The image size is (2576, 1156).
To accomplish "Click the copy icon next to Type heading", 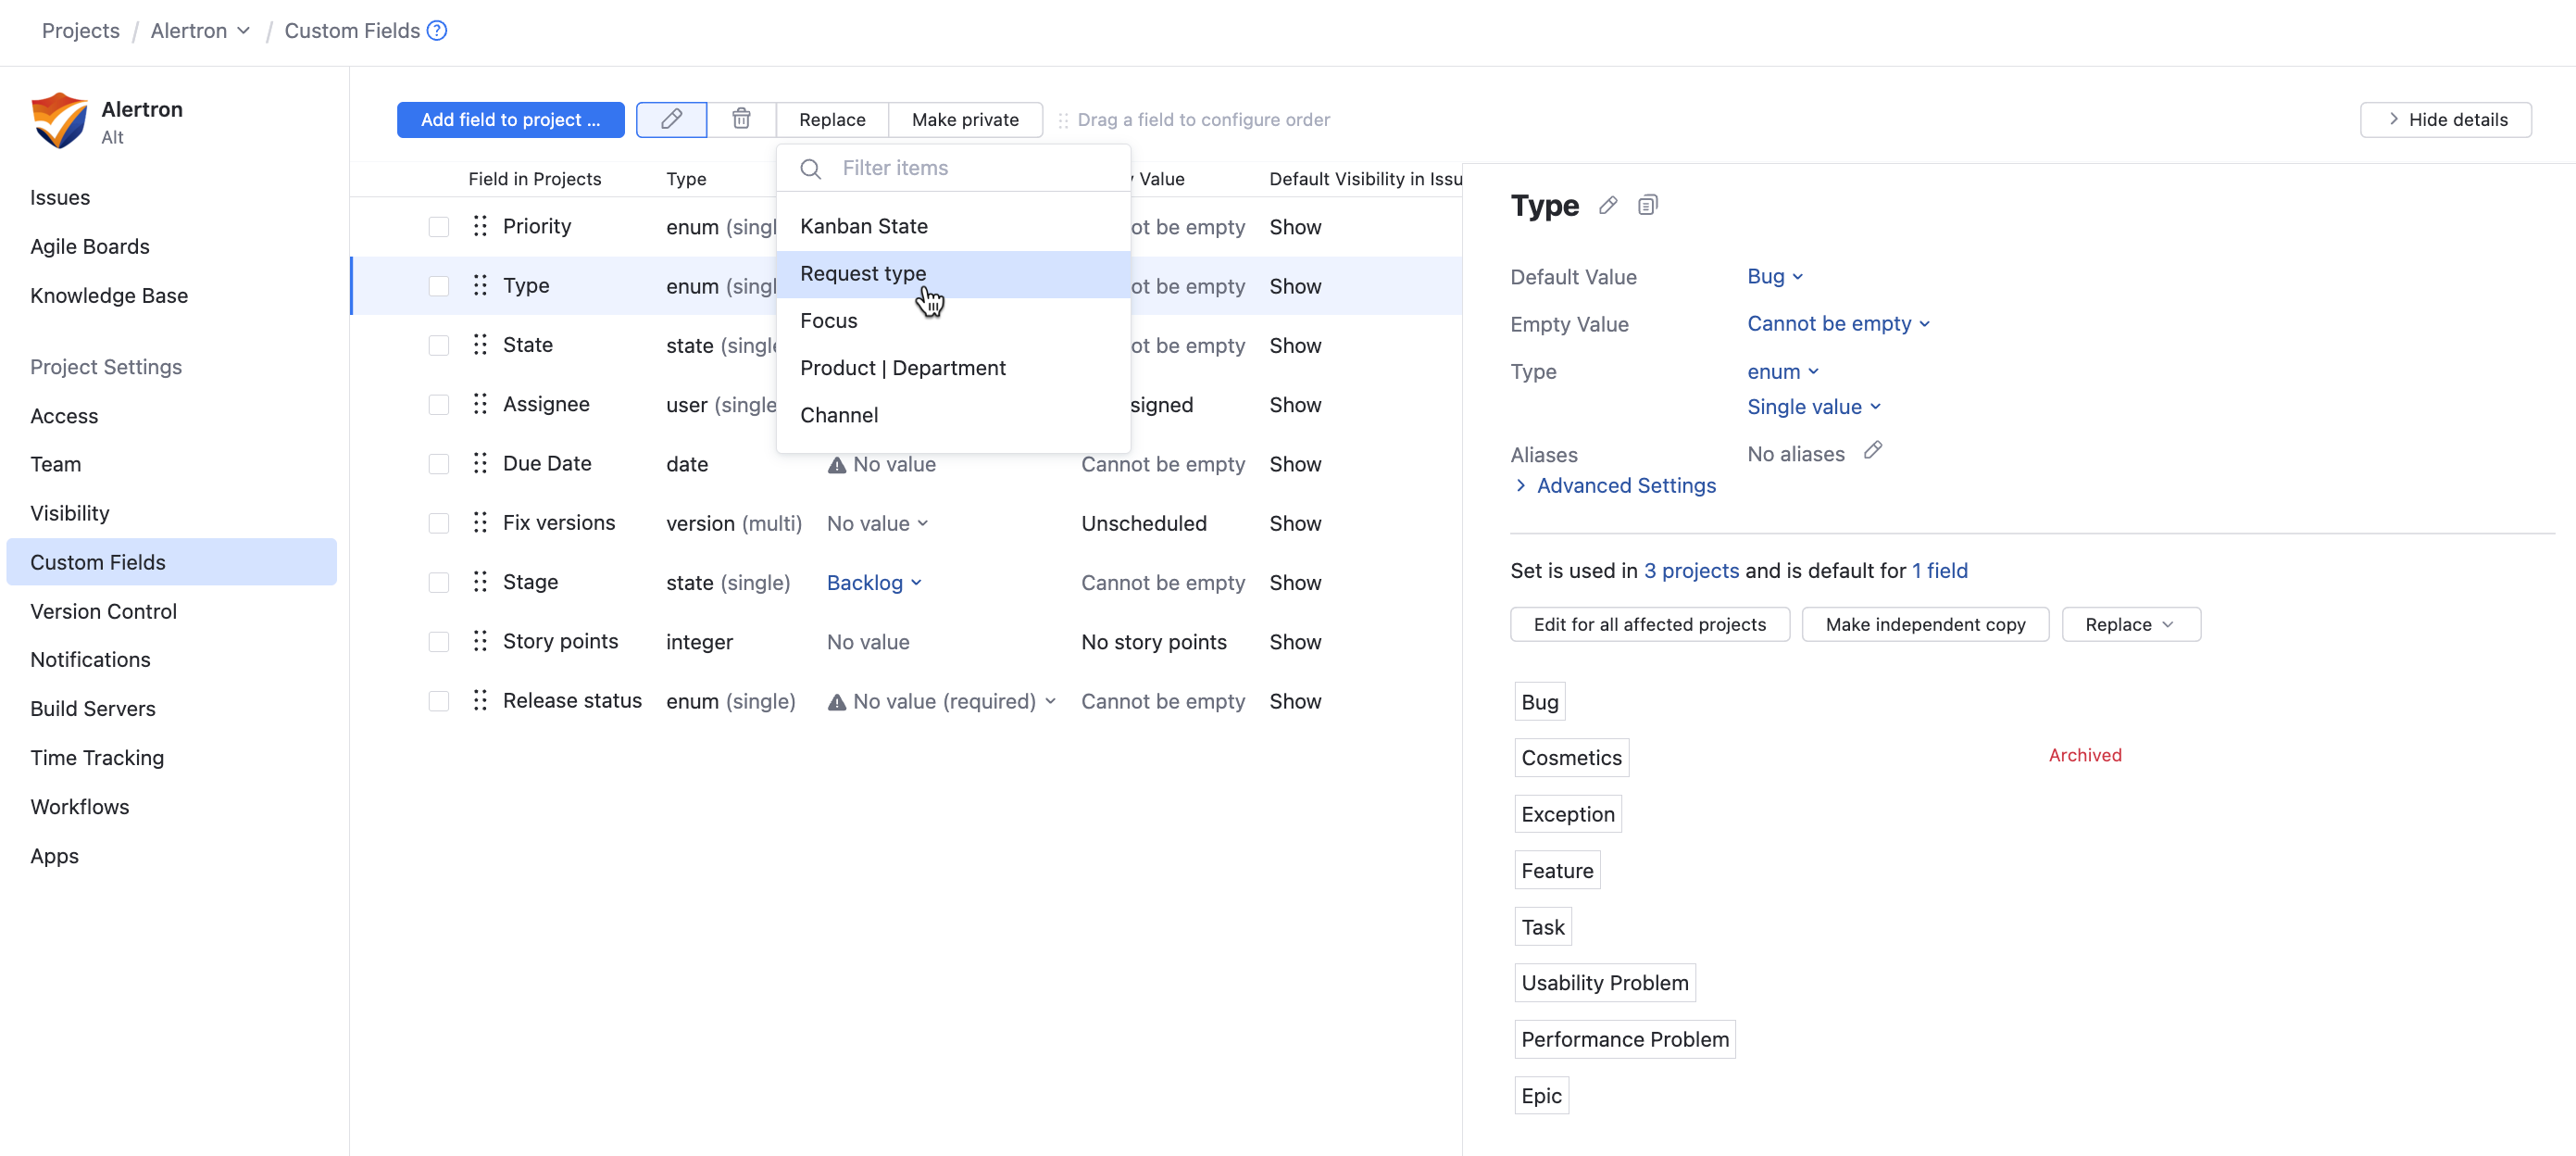I will coord(1647,205).
